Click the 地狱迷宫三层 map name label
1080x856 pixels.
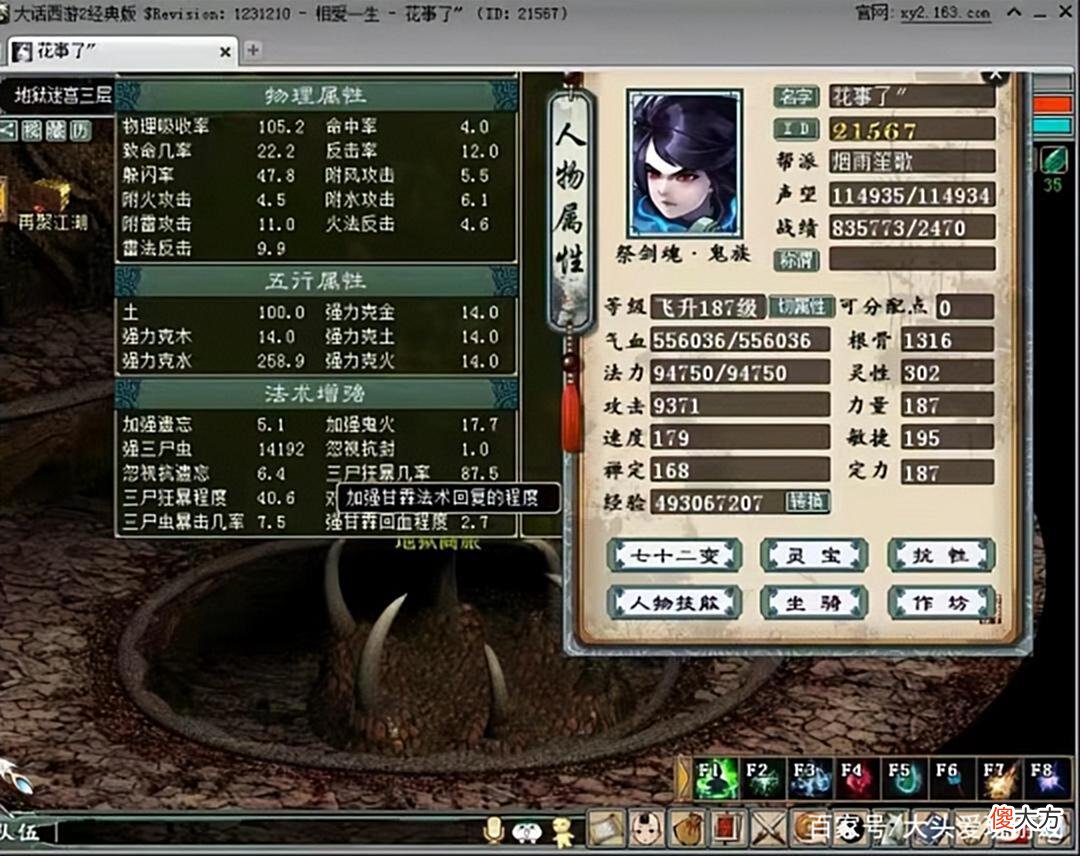62,96
